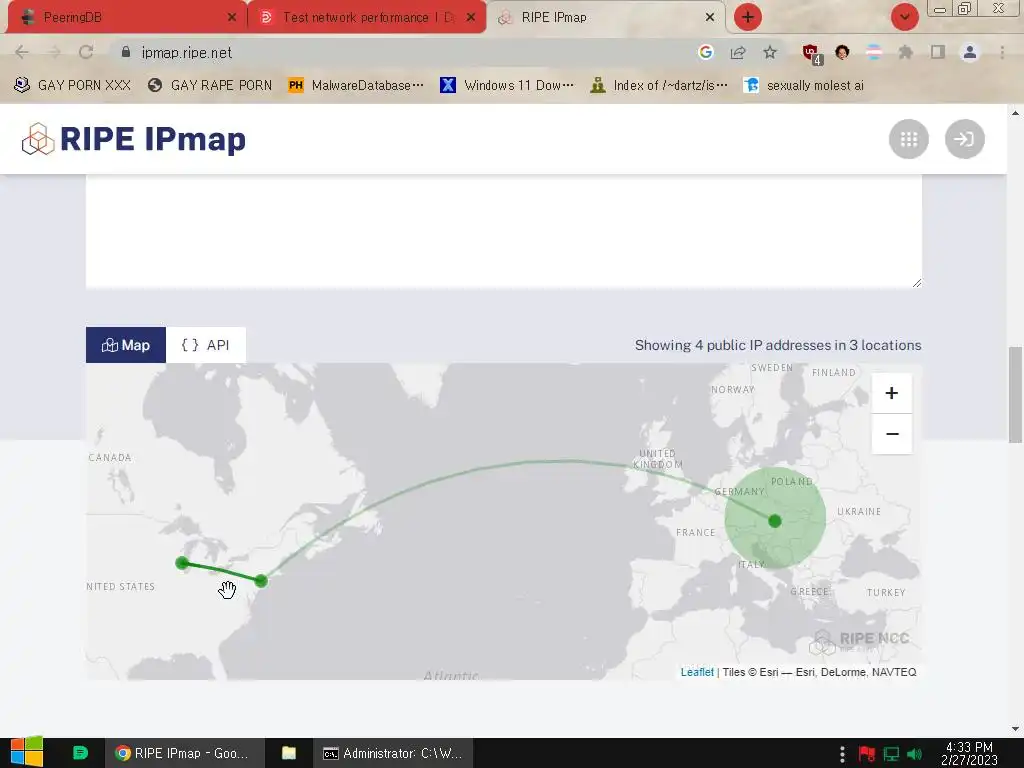Select the Map tab
Image resolution: width=1024 pixels, height=768 pixels.
tap(126, 345)
